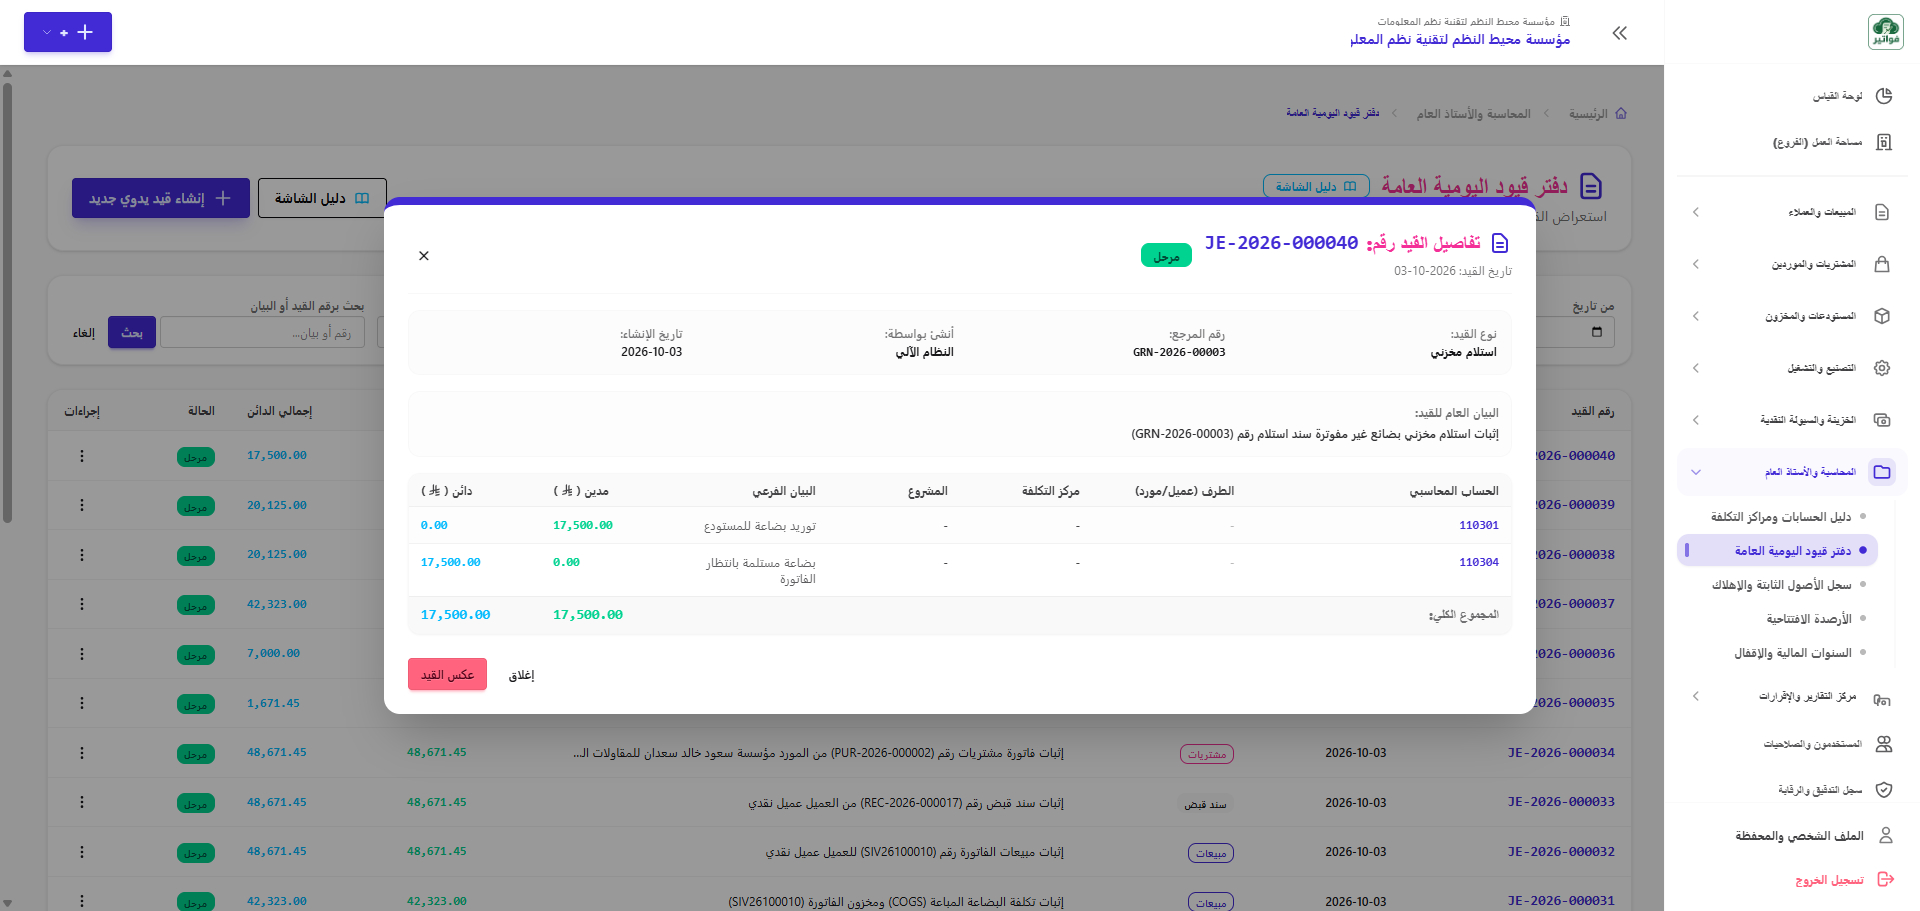Click the accounting folder icon
This screenshot has height=911, width=1920.
1882,472
